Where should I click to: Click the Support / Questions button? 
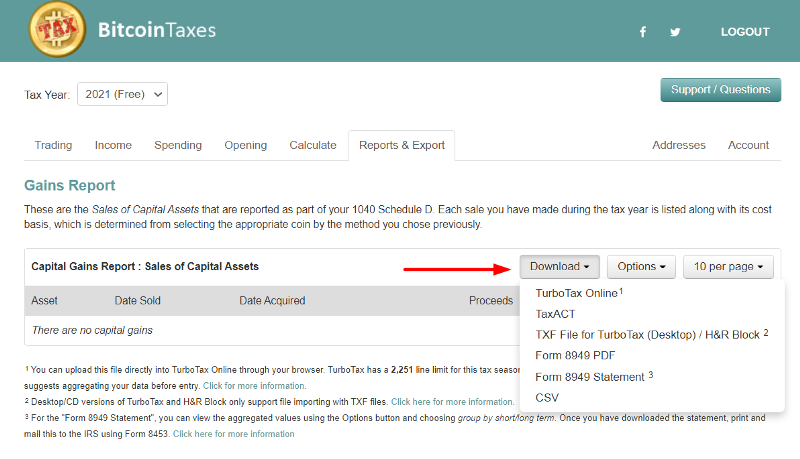[x=720, y=90]
